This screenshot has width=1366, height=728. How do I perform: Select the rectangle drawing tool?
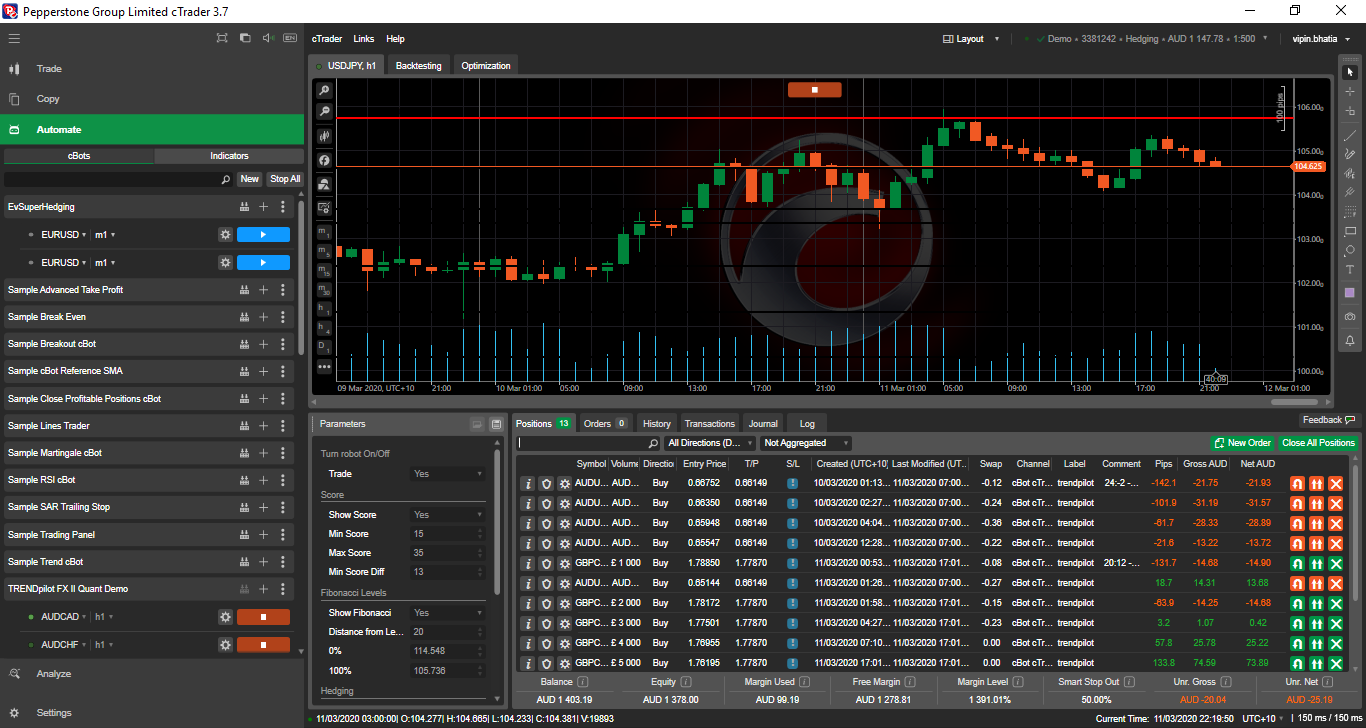coord(1350,231)
